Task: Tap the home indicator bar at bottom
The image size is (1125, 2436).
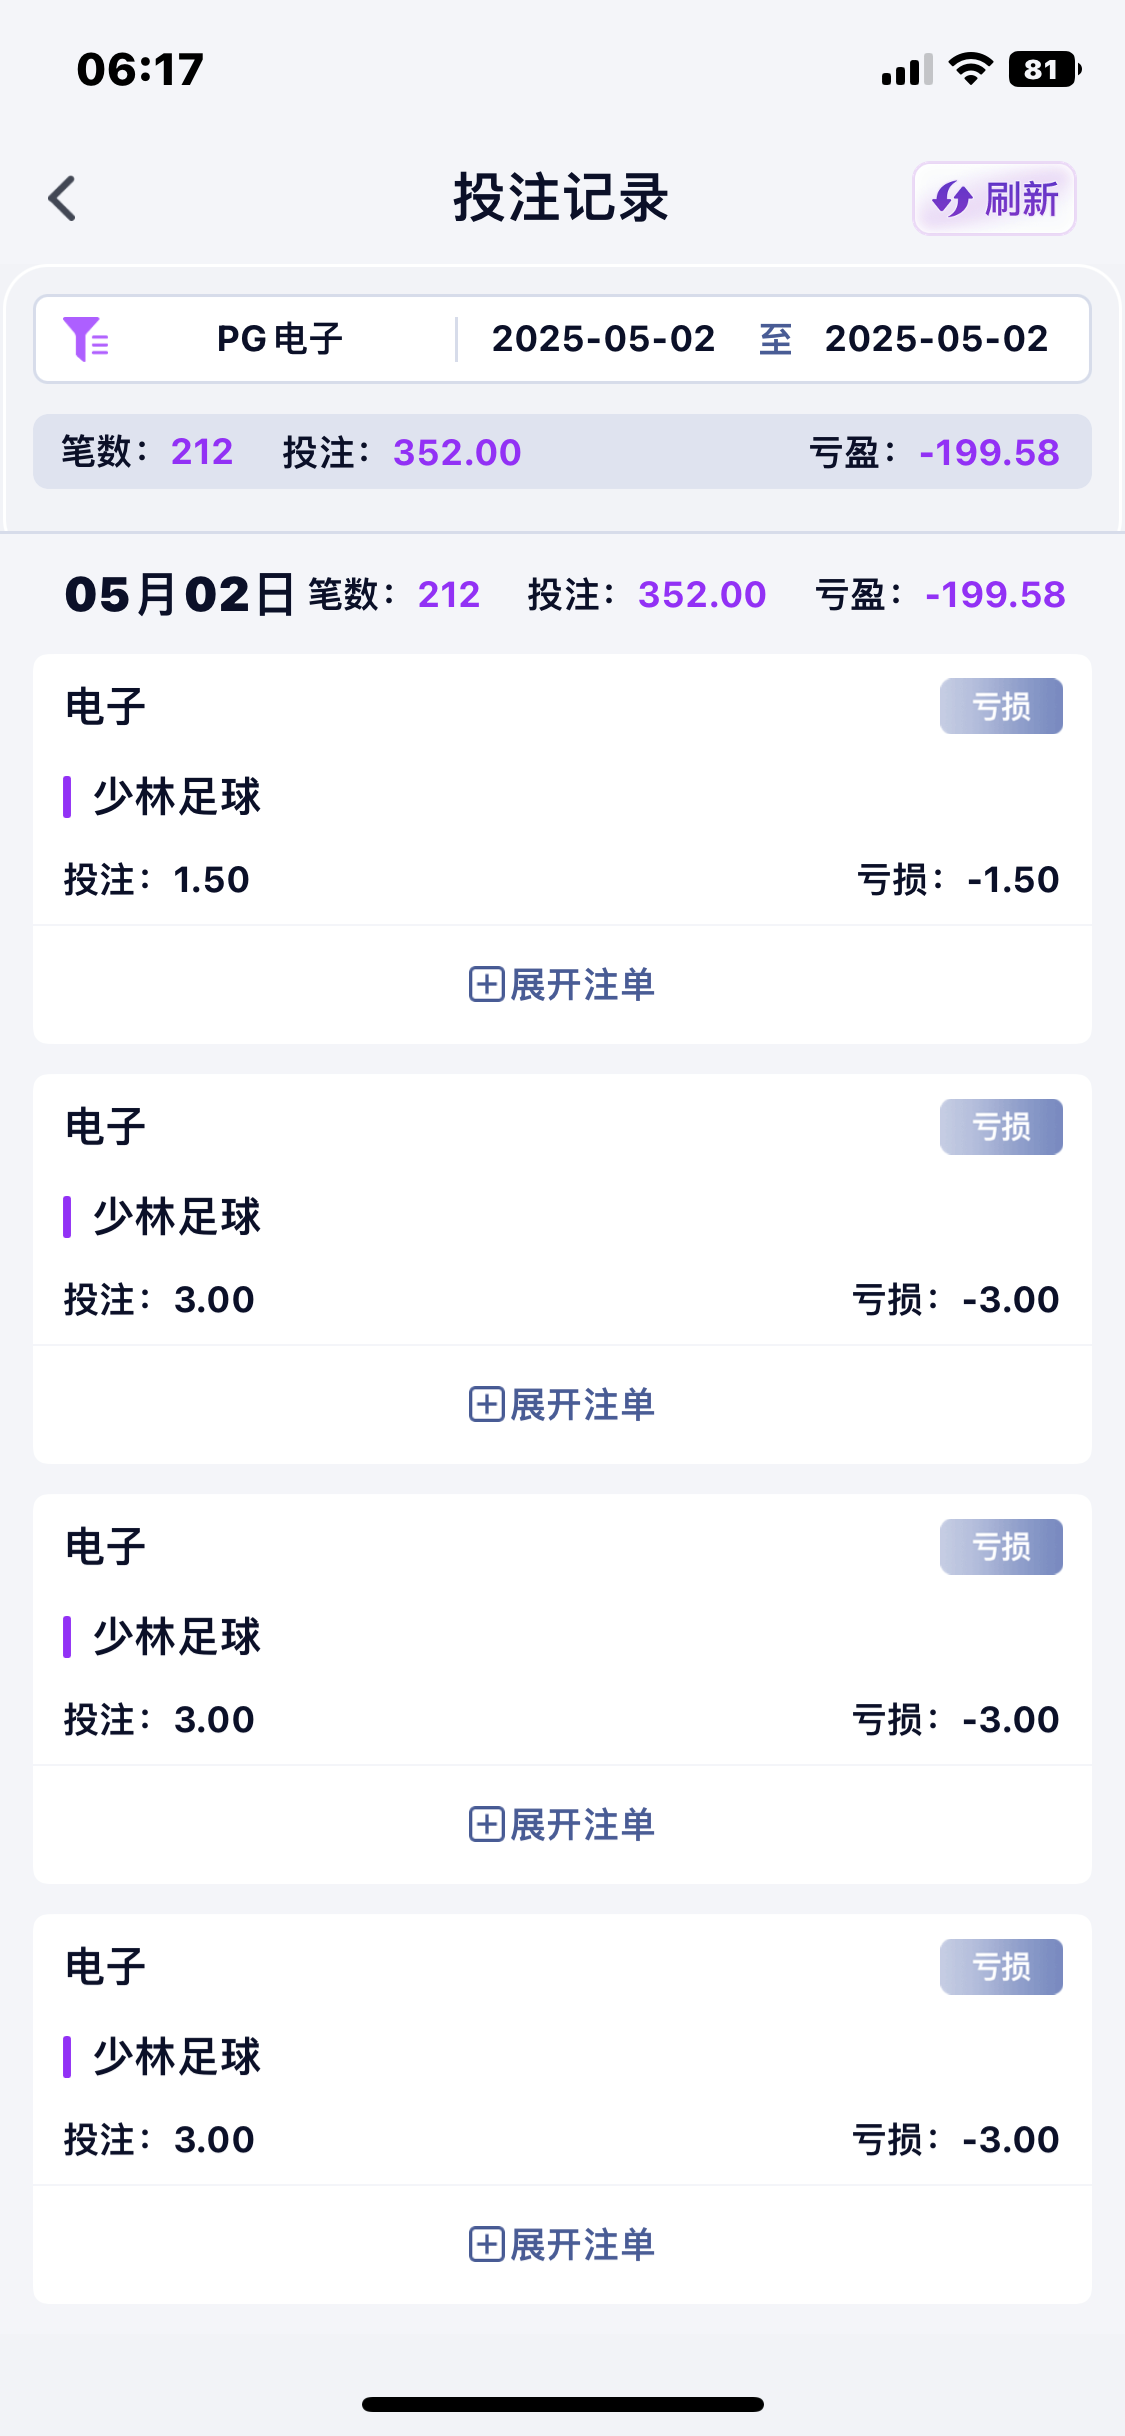Action: coord(562,2404)
